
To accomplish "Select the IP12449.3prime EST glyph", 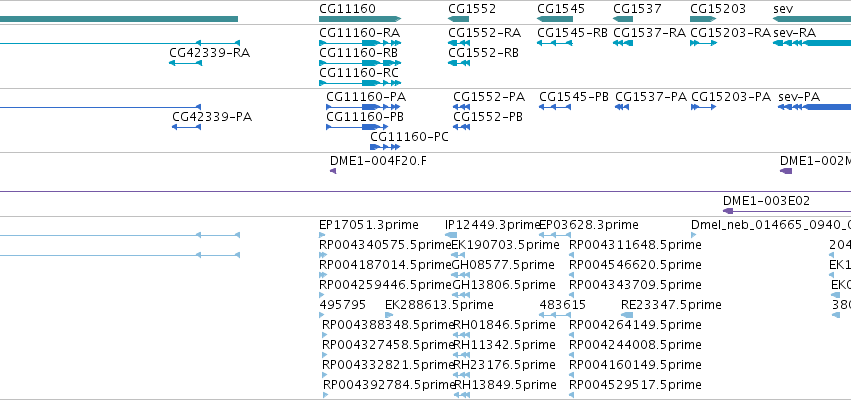I will pyautogui.click(x=451, y=235).
